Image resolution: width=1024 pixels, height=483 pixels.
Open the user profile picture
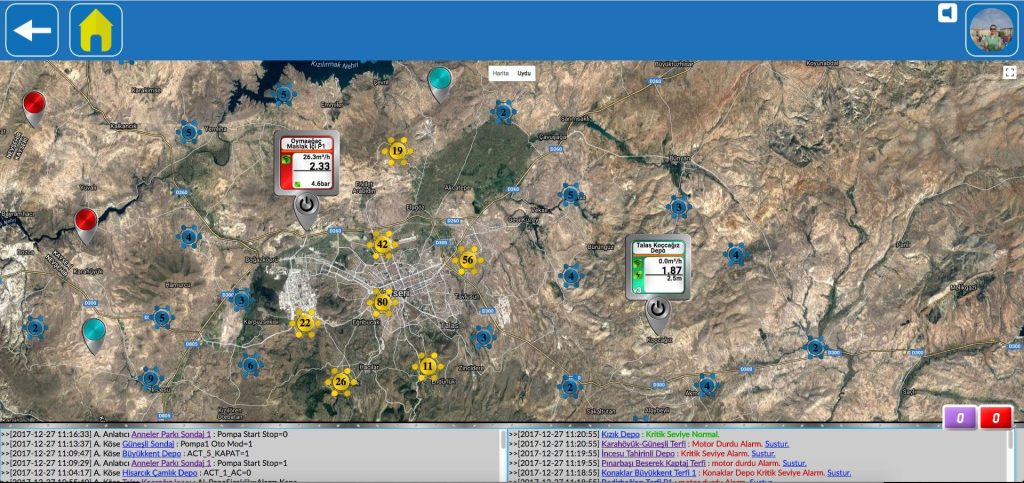(991, 30)
